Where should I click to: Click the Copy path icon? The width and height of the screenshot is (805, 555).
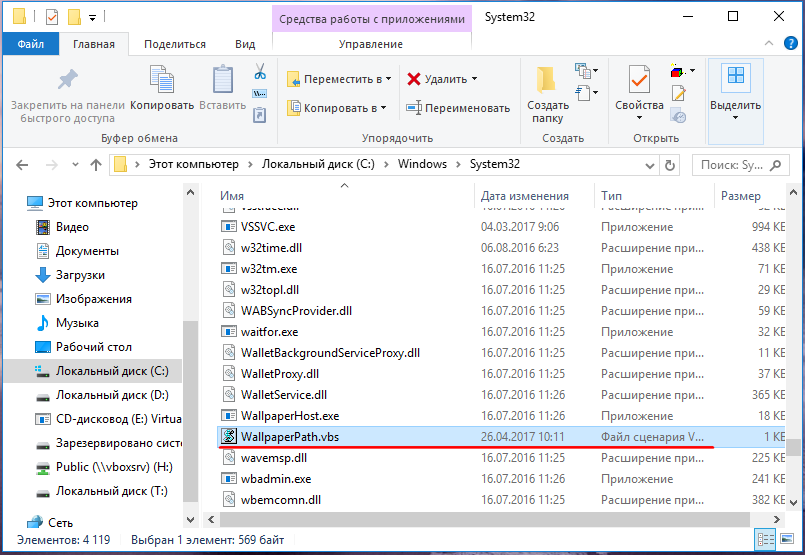click(x=260, y=94)
